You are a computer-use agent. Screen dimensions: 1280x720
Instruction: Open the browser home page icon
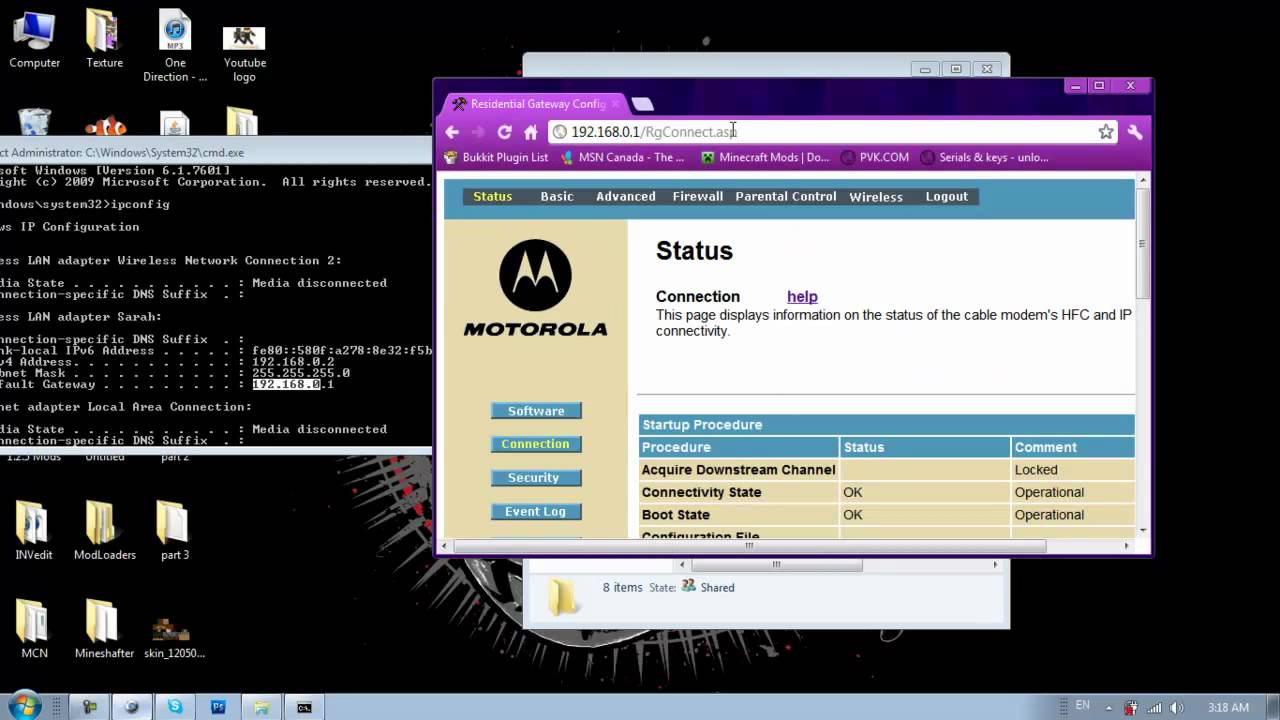coord(531,132)
